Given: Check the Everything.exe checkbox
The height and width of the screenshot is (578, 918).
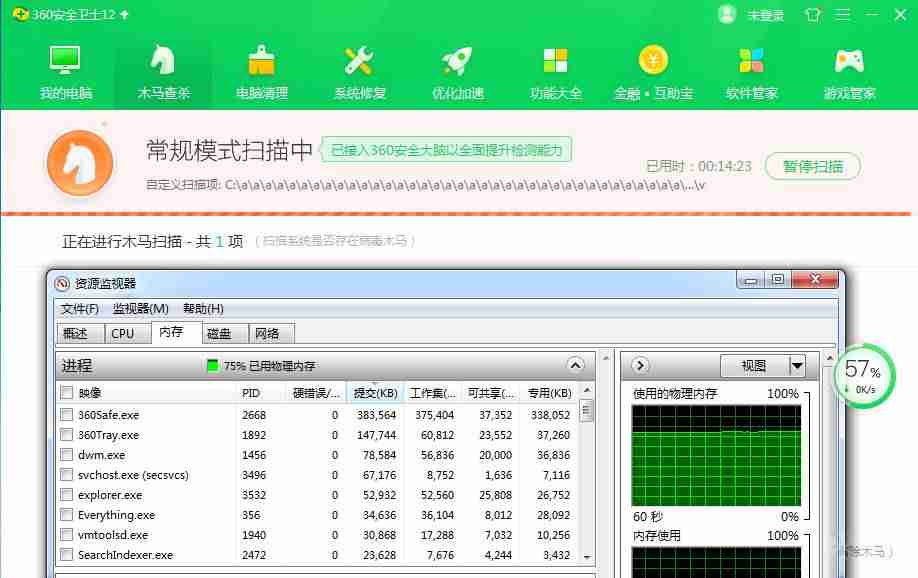Looking at the screenshot, I should pyautogui.click(x=67, y=515).
